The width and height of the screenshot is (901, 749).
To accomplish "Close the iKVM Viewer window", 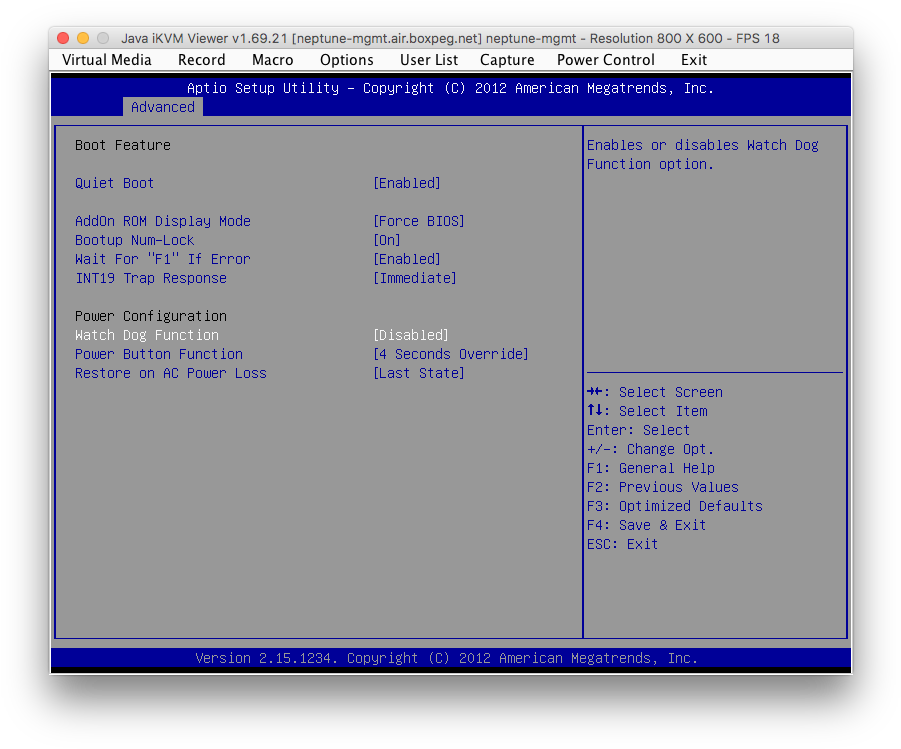I will pyautogui.click(x=63, y=38).
